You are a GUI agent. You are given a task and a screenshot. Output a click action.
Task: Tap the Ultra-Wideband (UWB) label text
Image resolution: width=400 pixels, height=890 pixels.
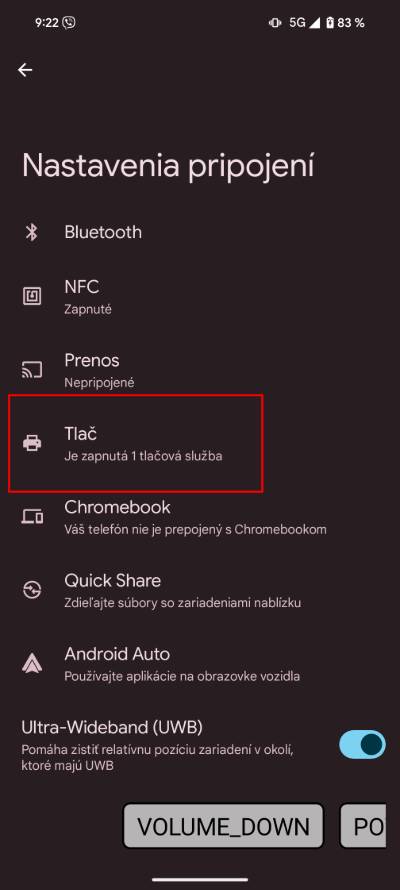point(112,727)
